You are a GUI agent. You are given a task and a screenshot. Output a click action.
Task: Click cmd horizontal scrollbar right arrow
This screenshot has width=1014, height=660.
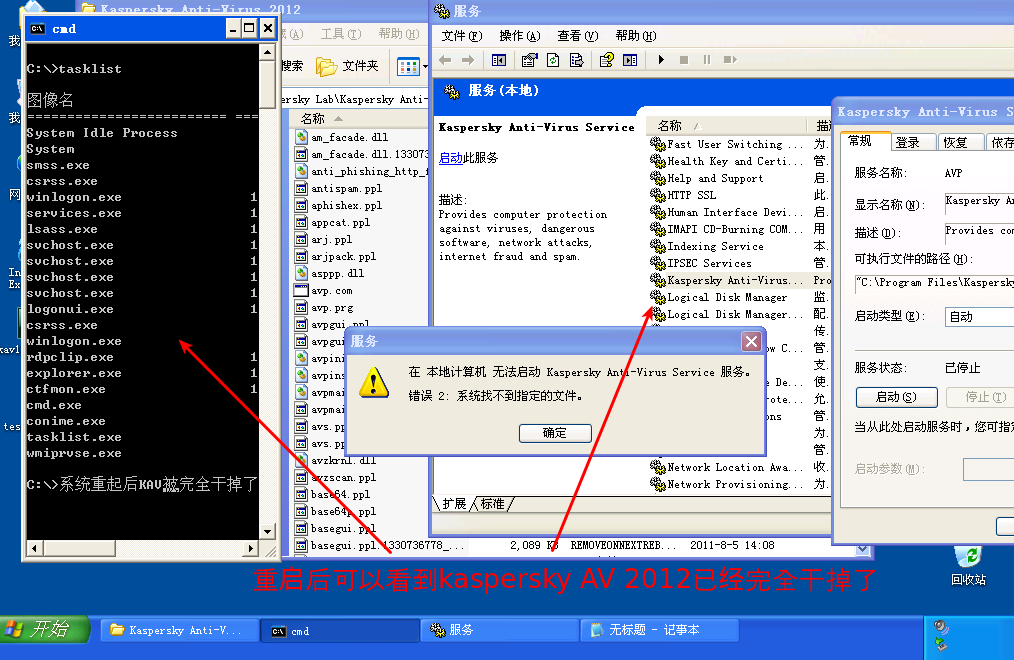(251, 548)
